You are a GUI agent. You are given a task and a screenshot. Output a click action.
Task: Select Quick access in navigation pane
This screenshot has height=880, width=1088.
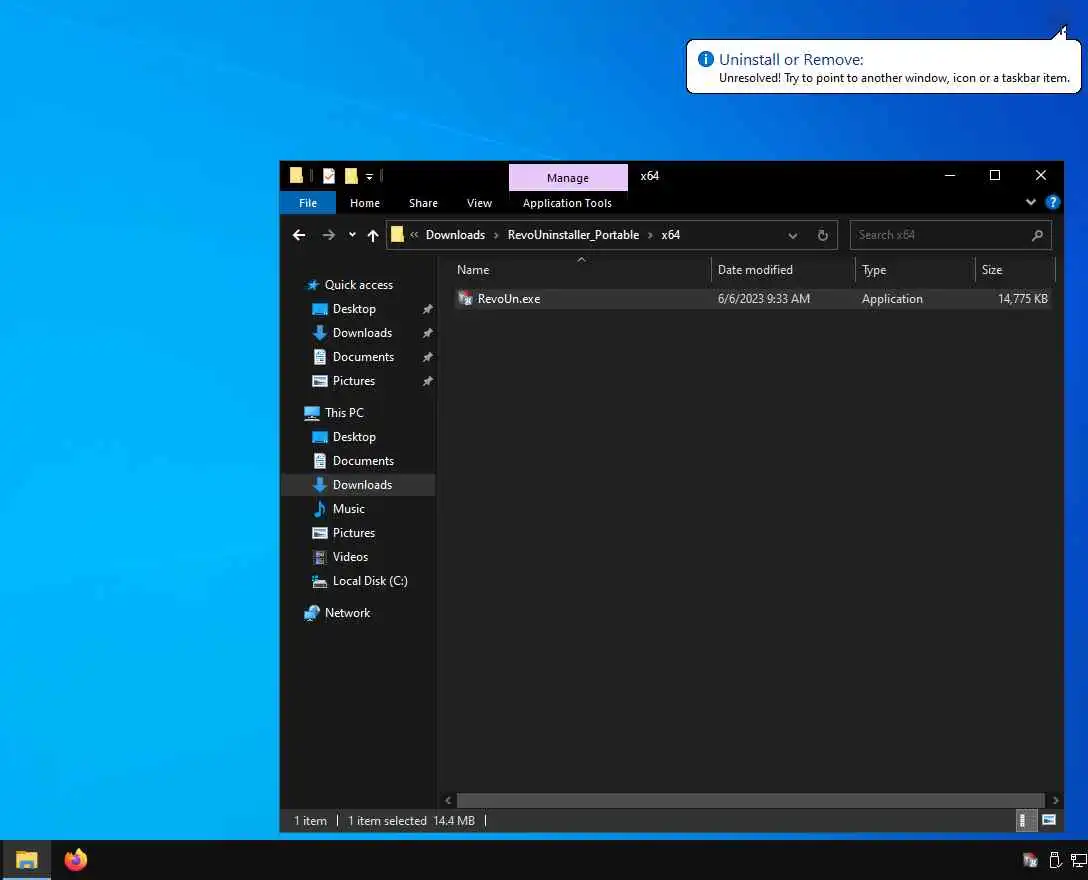click(358, 285)
